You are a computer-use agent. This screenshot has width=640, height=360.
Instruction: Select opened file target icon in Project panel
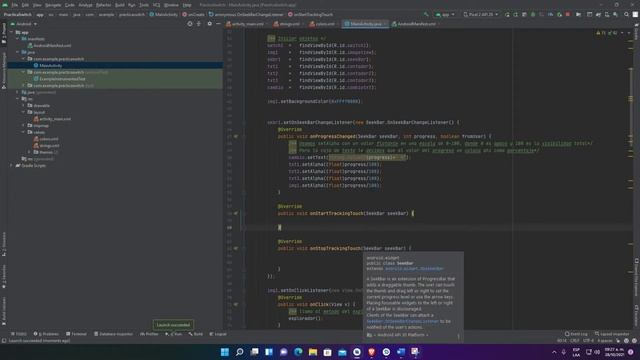tap(190, 24)
